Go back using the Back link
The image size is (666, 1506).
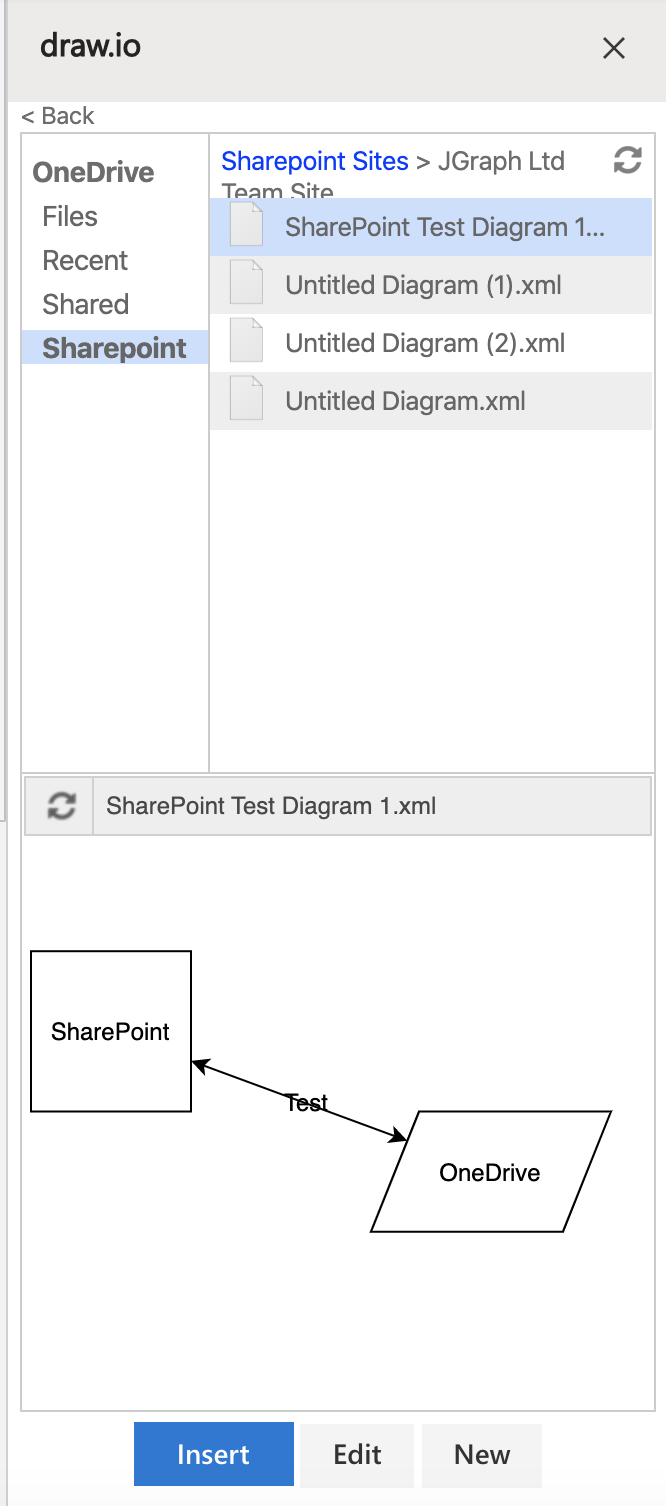tap(57, 116)
